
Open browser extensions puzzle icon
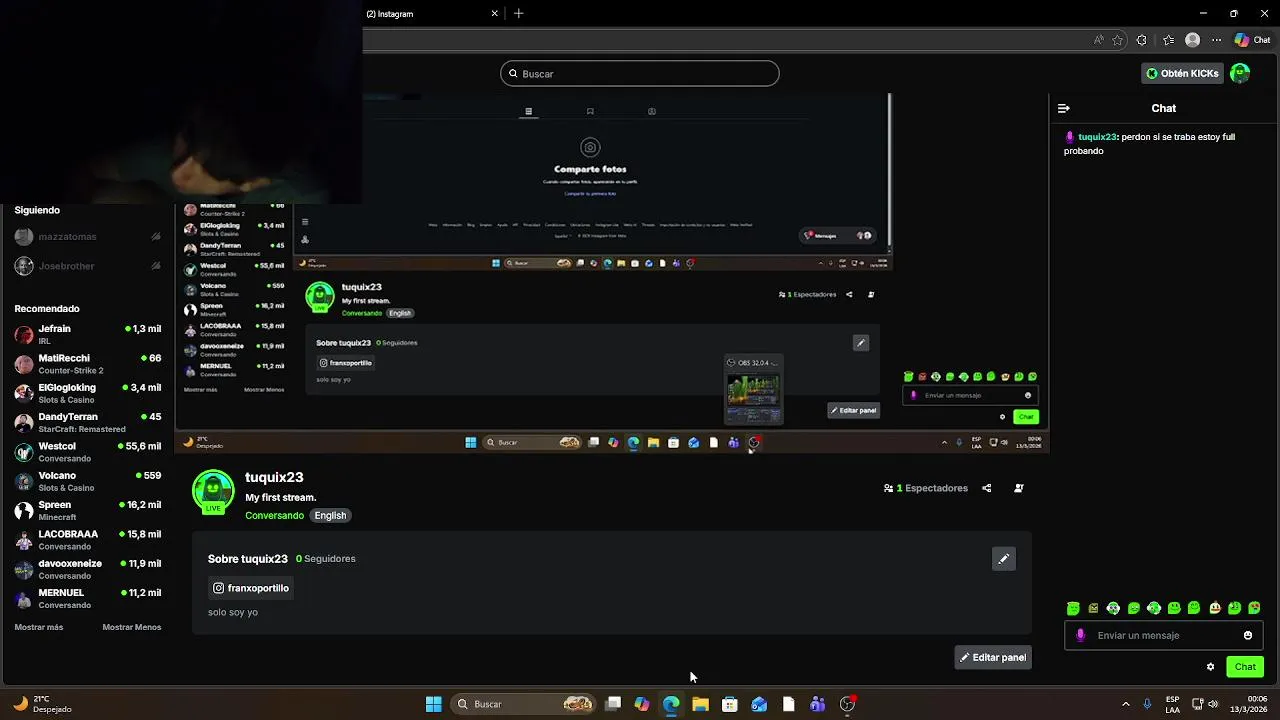[x=1142, y=40]
